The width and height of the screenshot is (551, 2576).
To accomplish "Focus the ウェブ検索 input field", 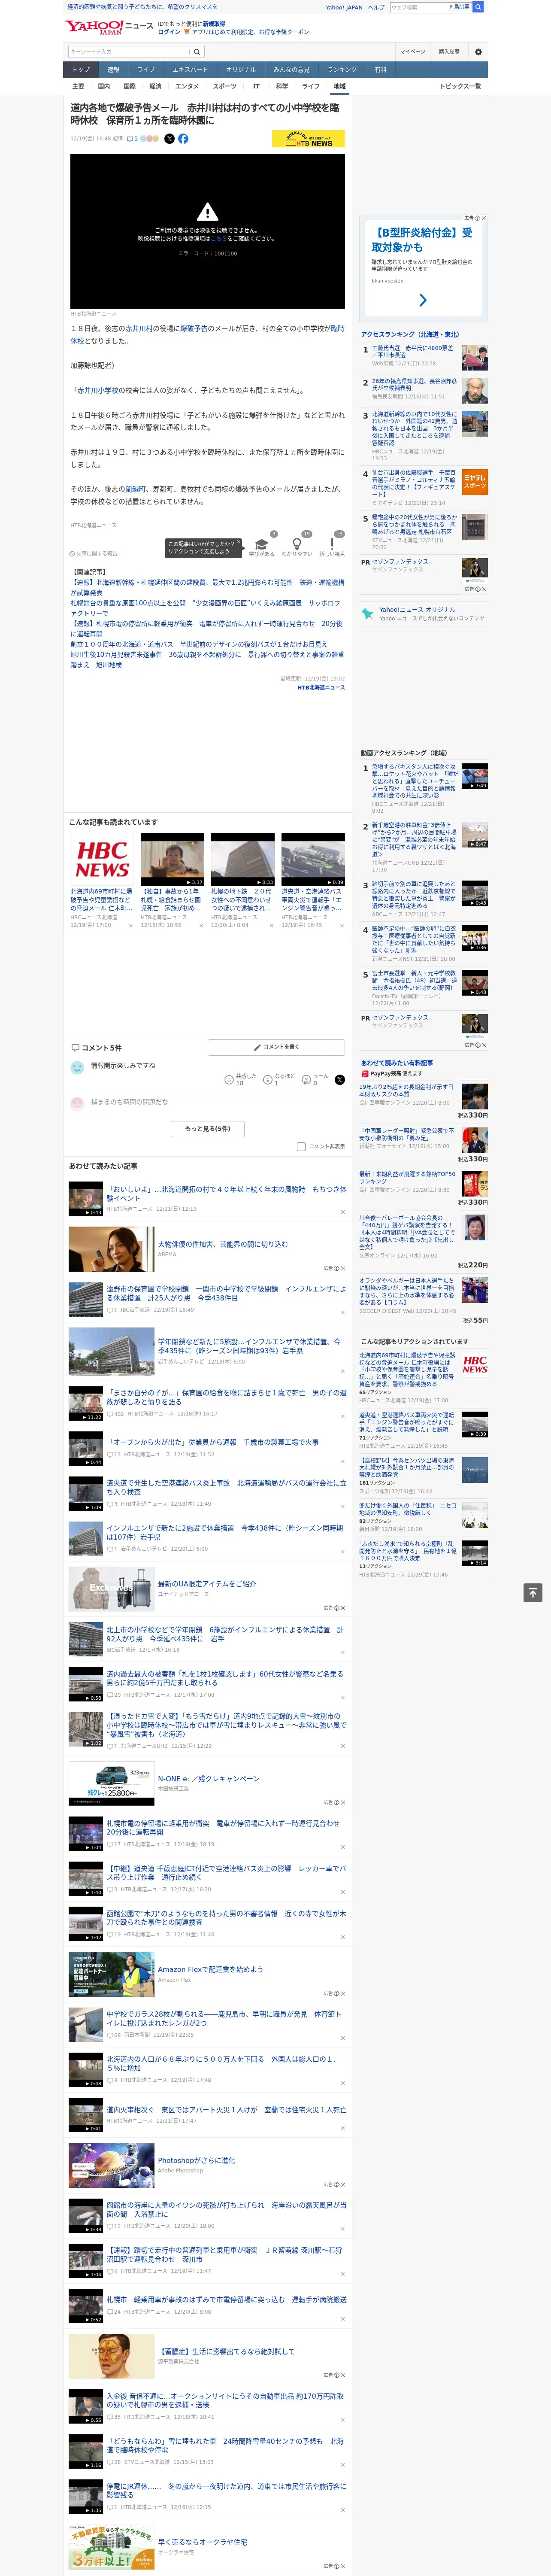I will tap(418, 7).
